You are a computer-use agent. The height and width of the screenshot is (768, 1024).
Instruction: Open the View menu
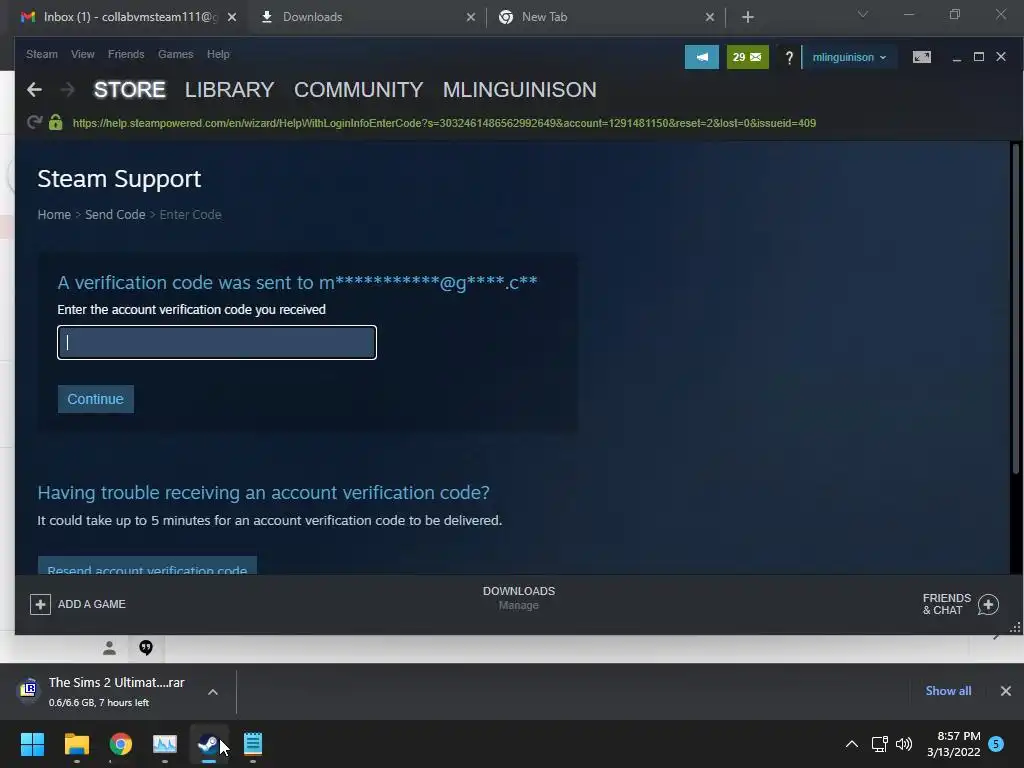pyautogui.click(x=82, y=54)
